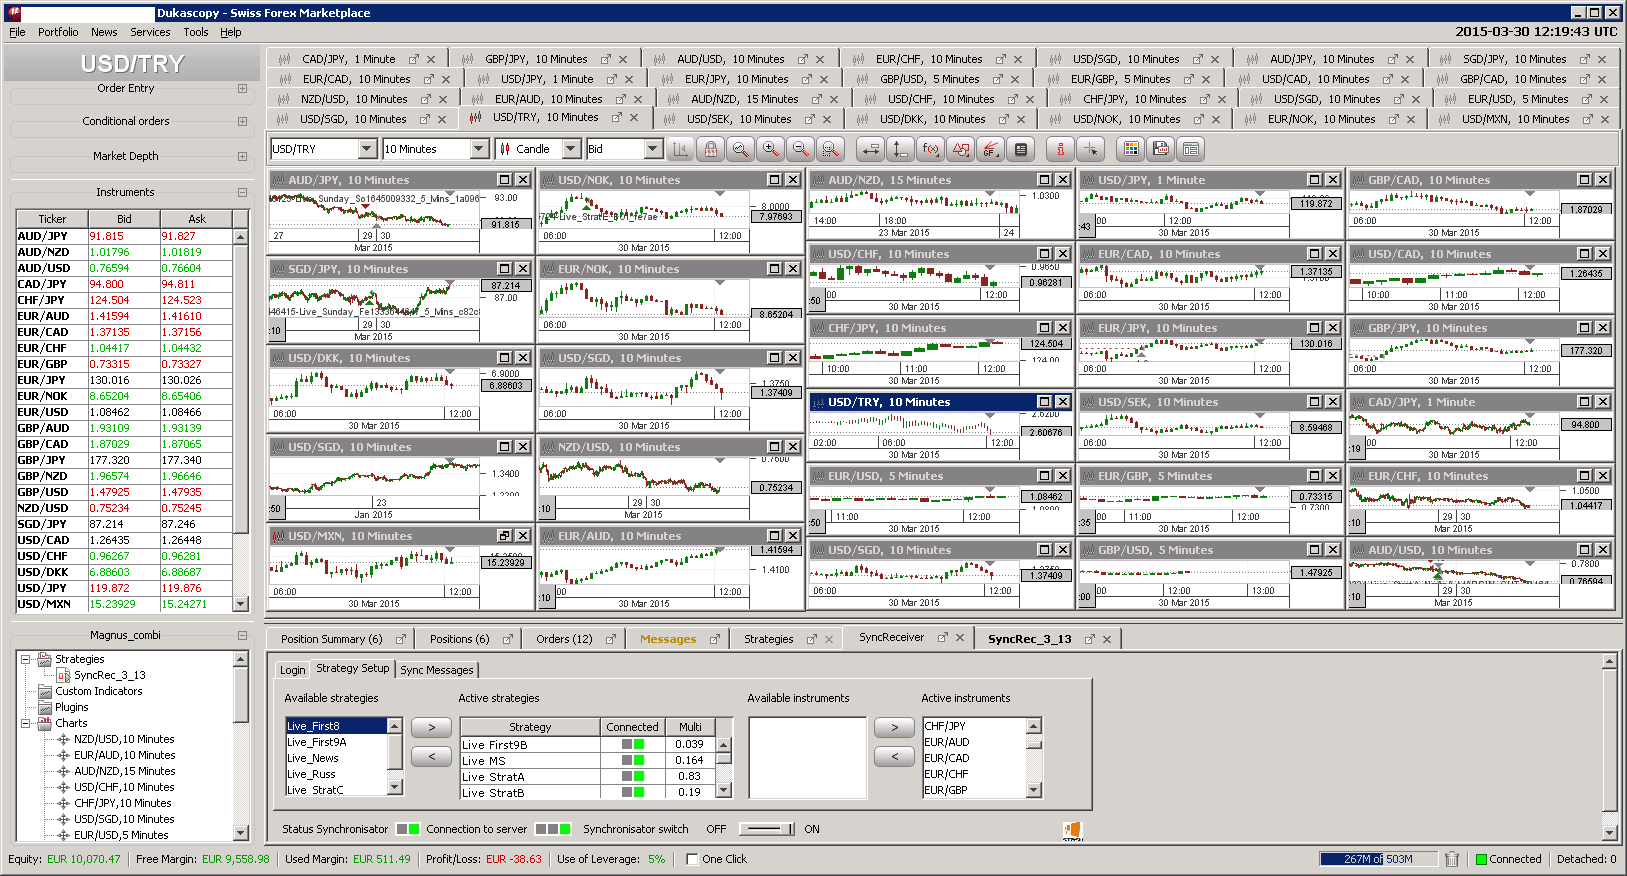Remove instrument from Active instruments
The image size is (1627, 876).
pos(894,757)
